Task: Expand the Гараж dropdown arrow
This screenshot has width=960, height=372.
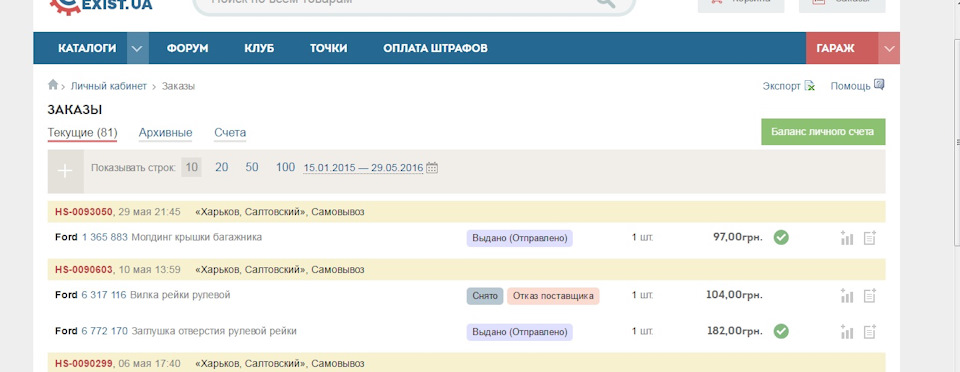Action: [889, 48]
